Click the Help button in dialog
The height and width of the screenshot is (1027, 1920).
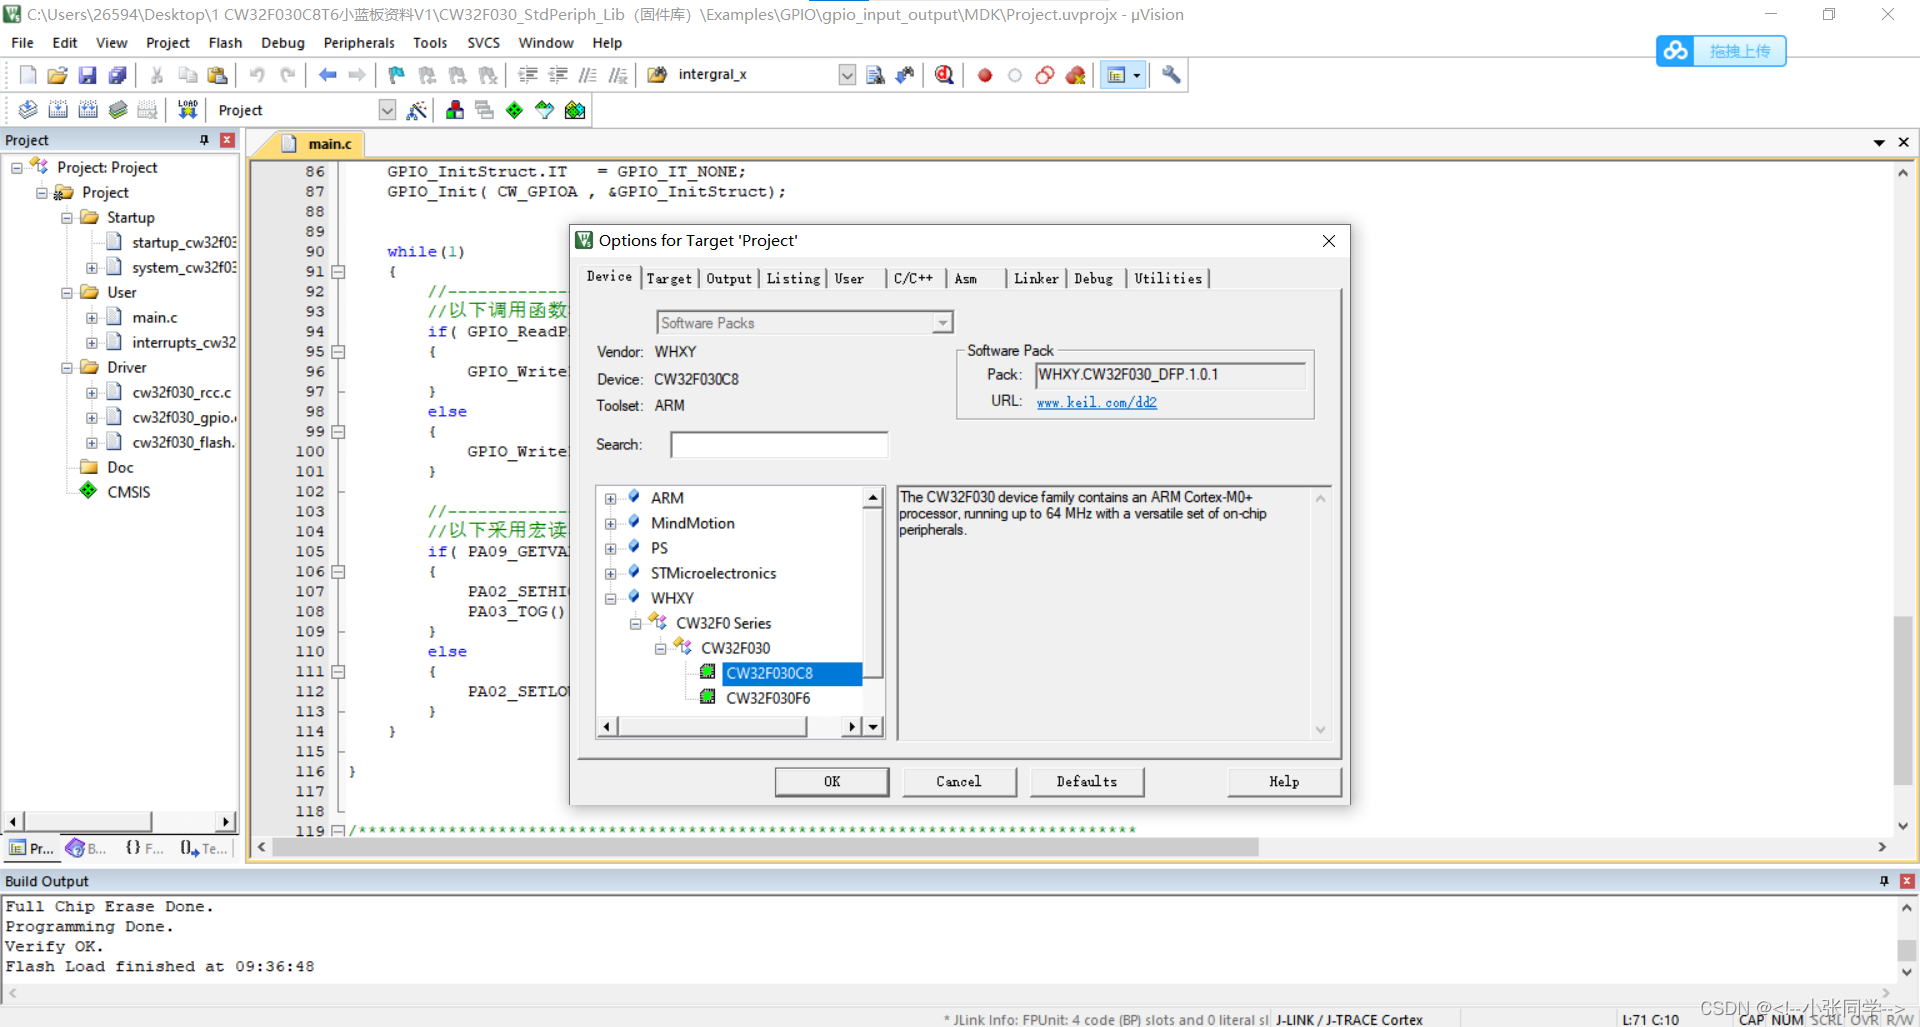pyautogui.click(x=1284, y=782)
